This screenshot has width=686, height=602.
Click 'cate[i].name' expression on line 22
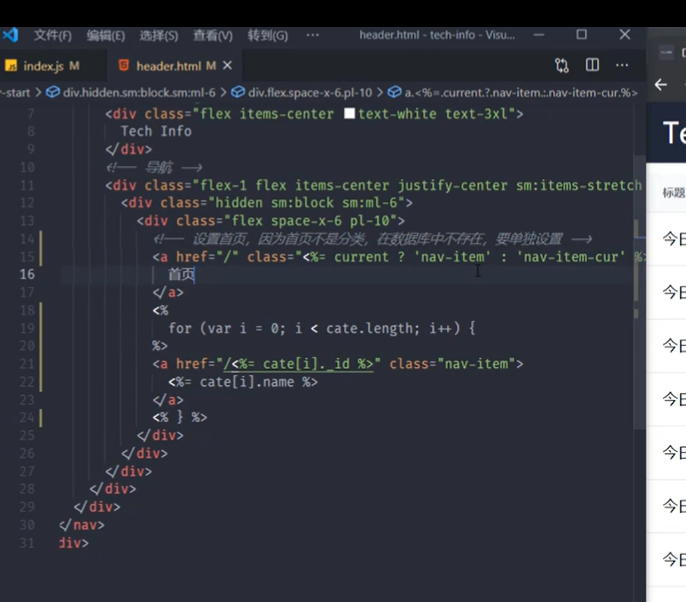click(x=247, y=382)
